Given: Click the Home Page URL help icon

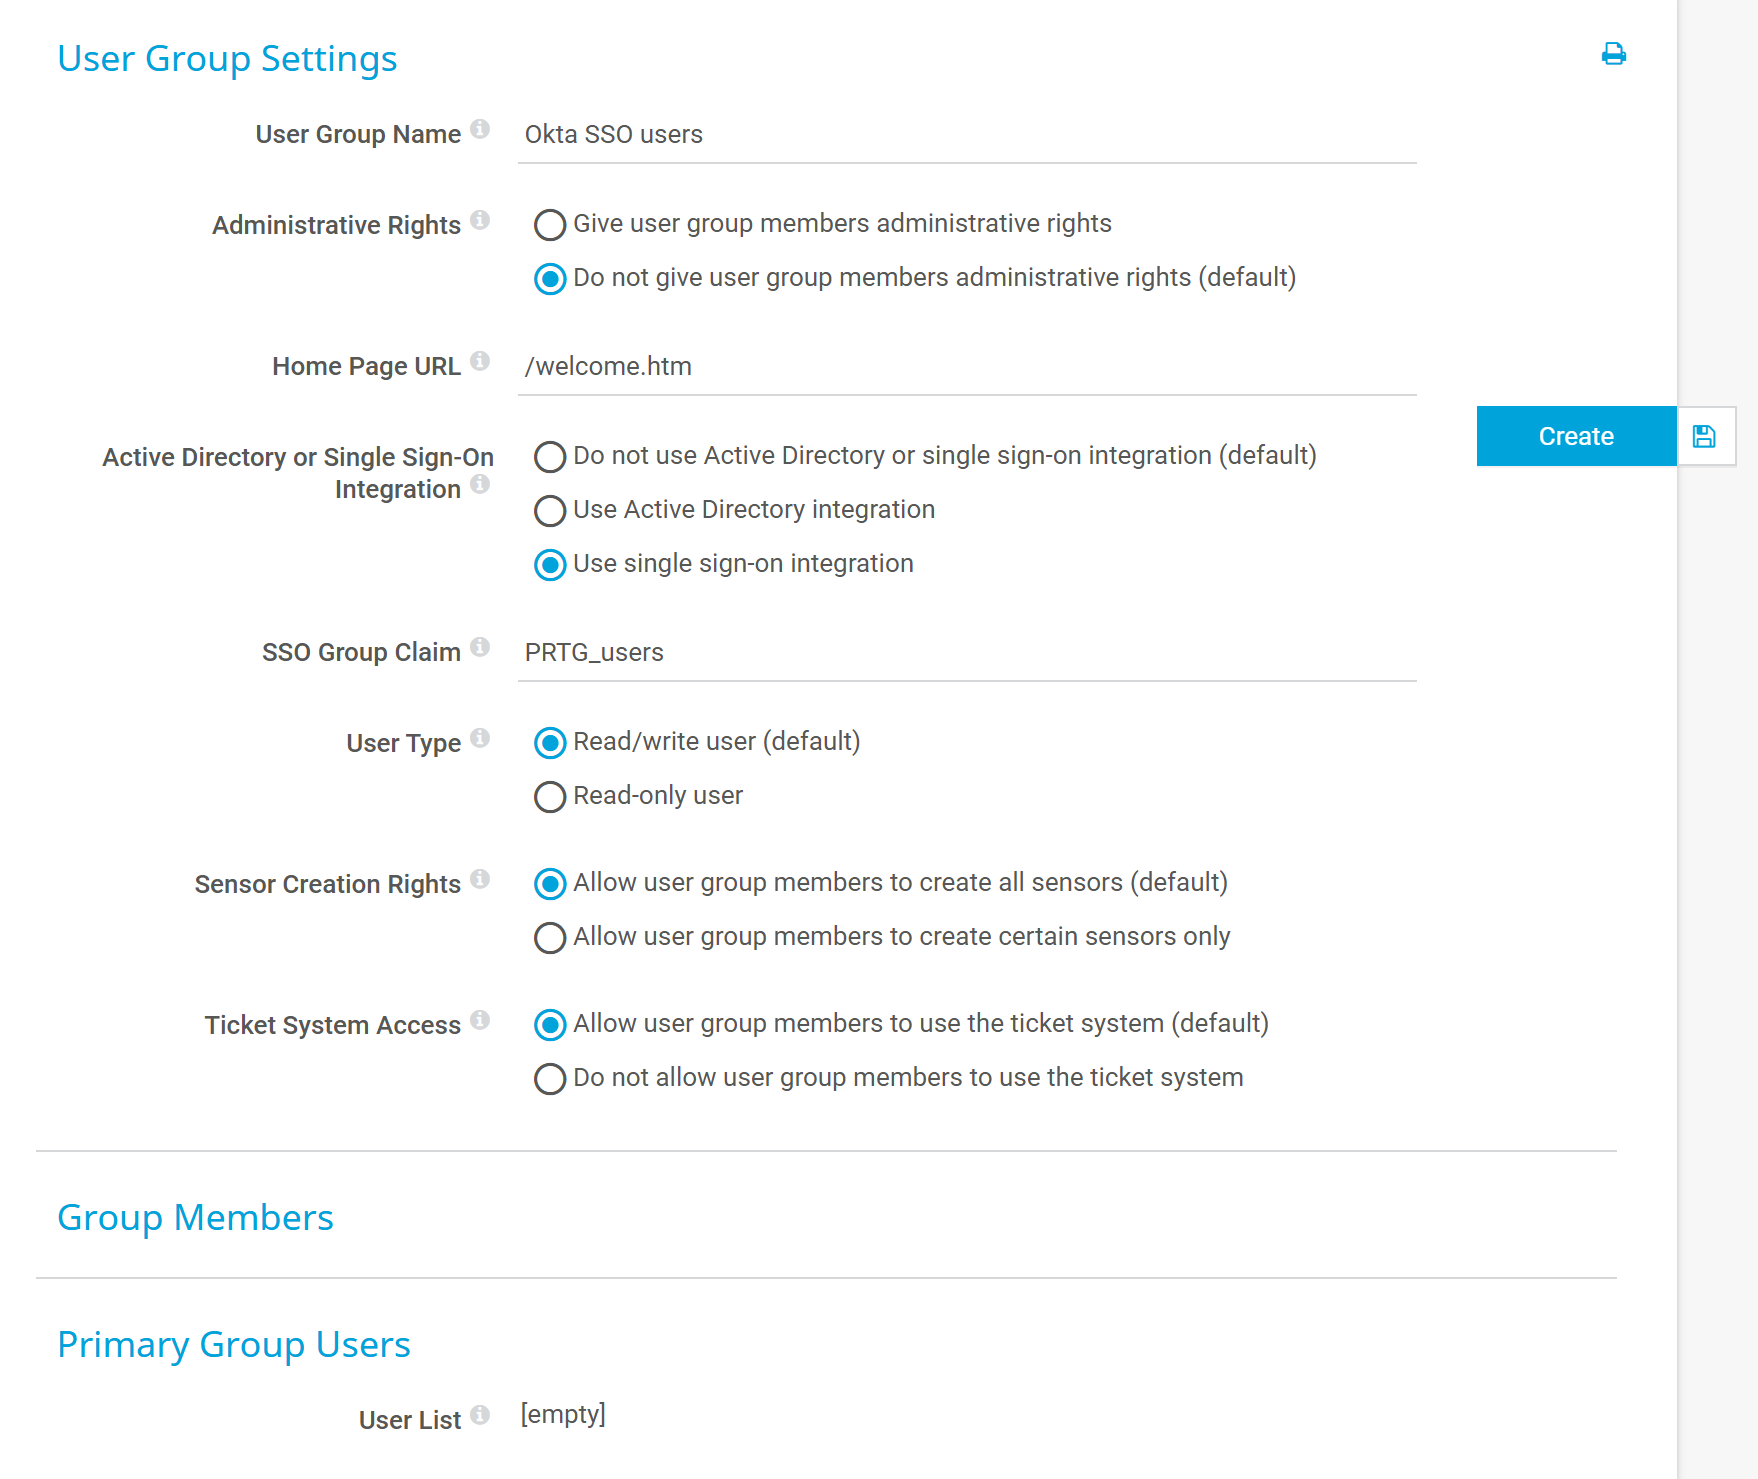Looking at the screenshot, I should pos(480,361).
